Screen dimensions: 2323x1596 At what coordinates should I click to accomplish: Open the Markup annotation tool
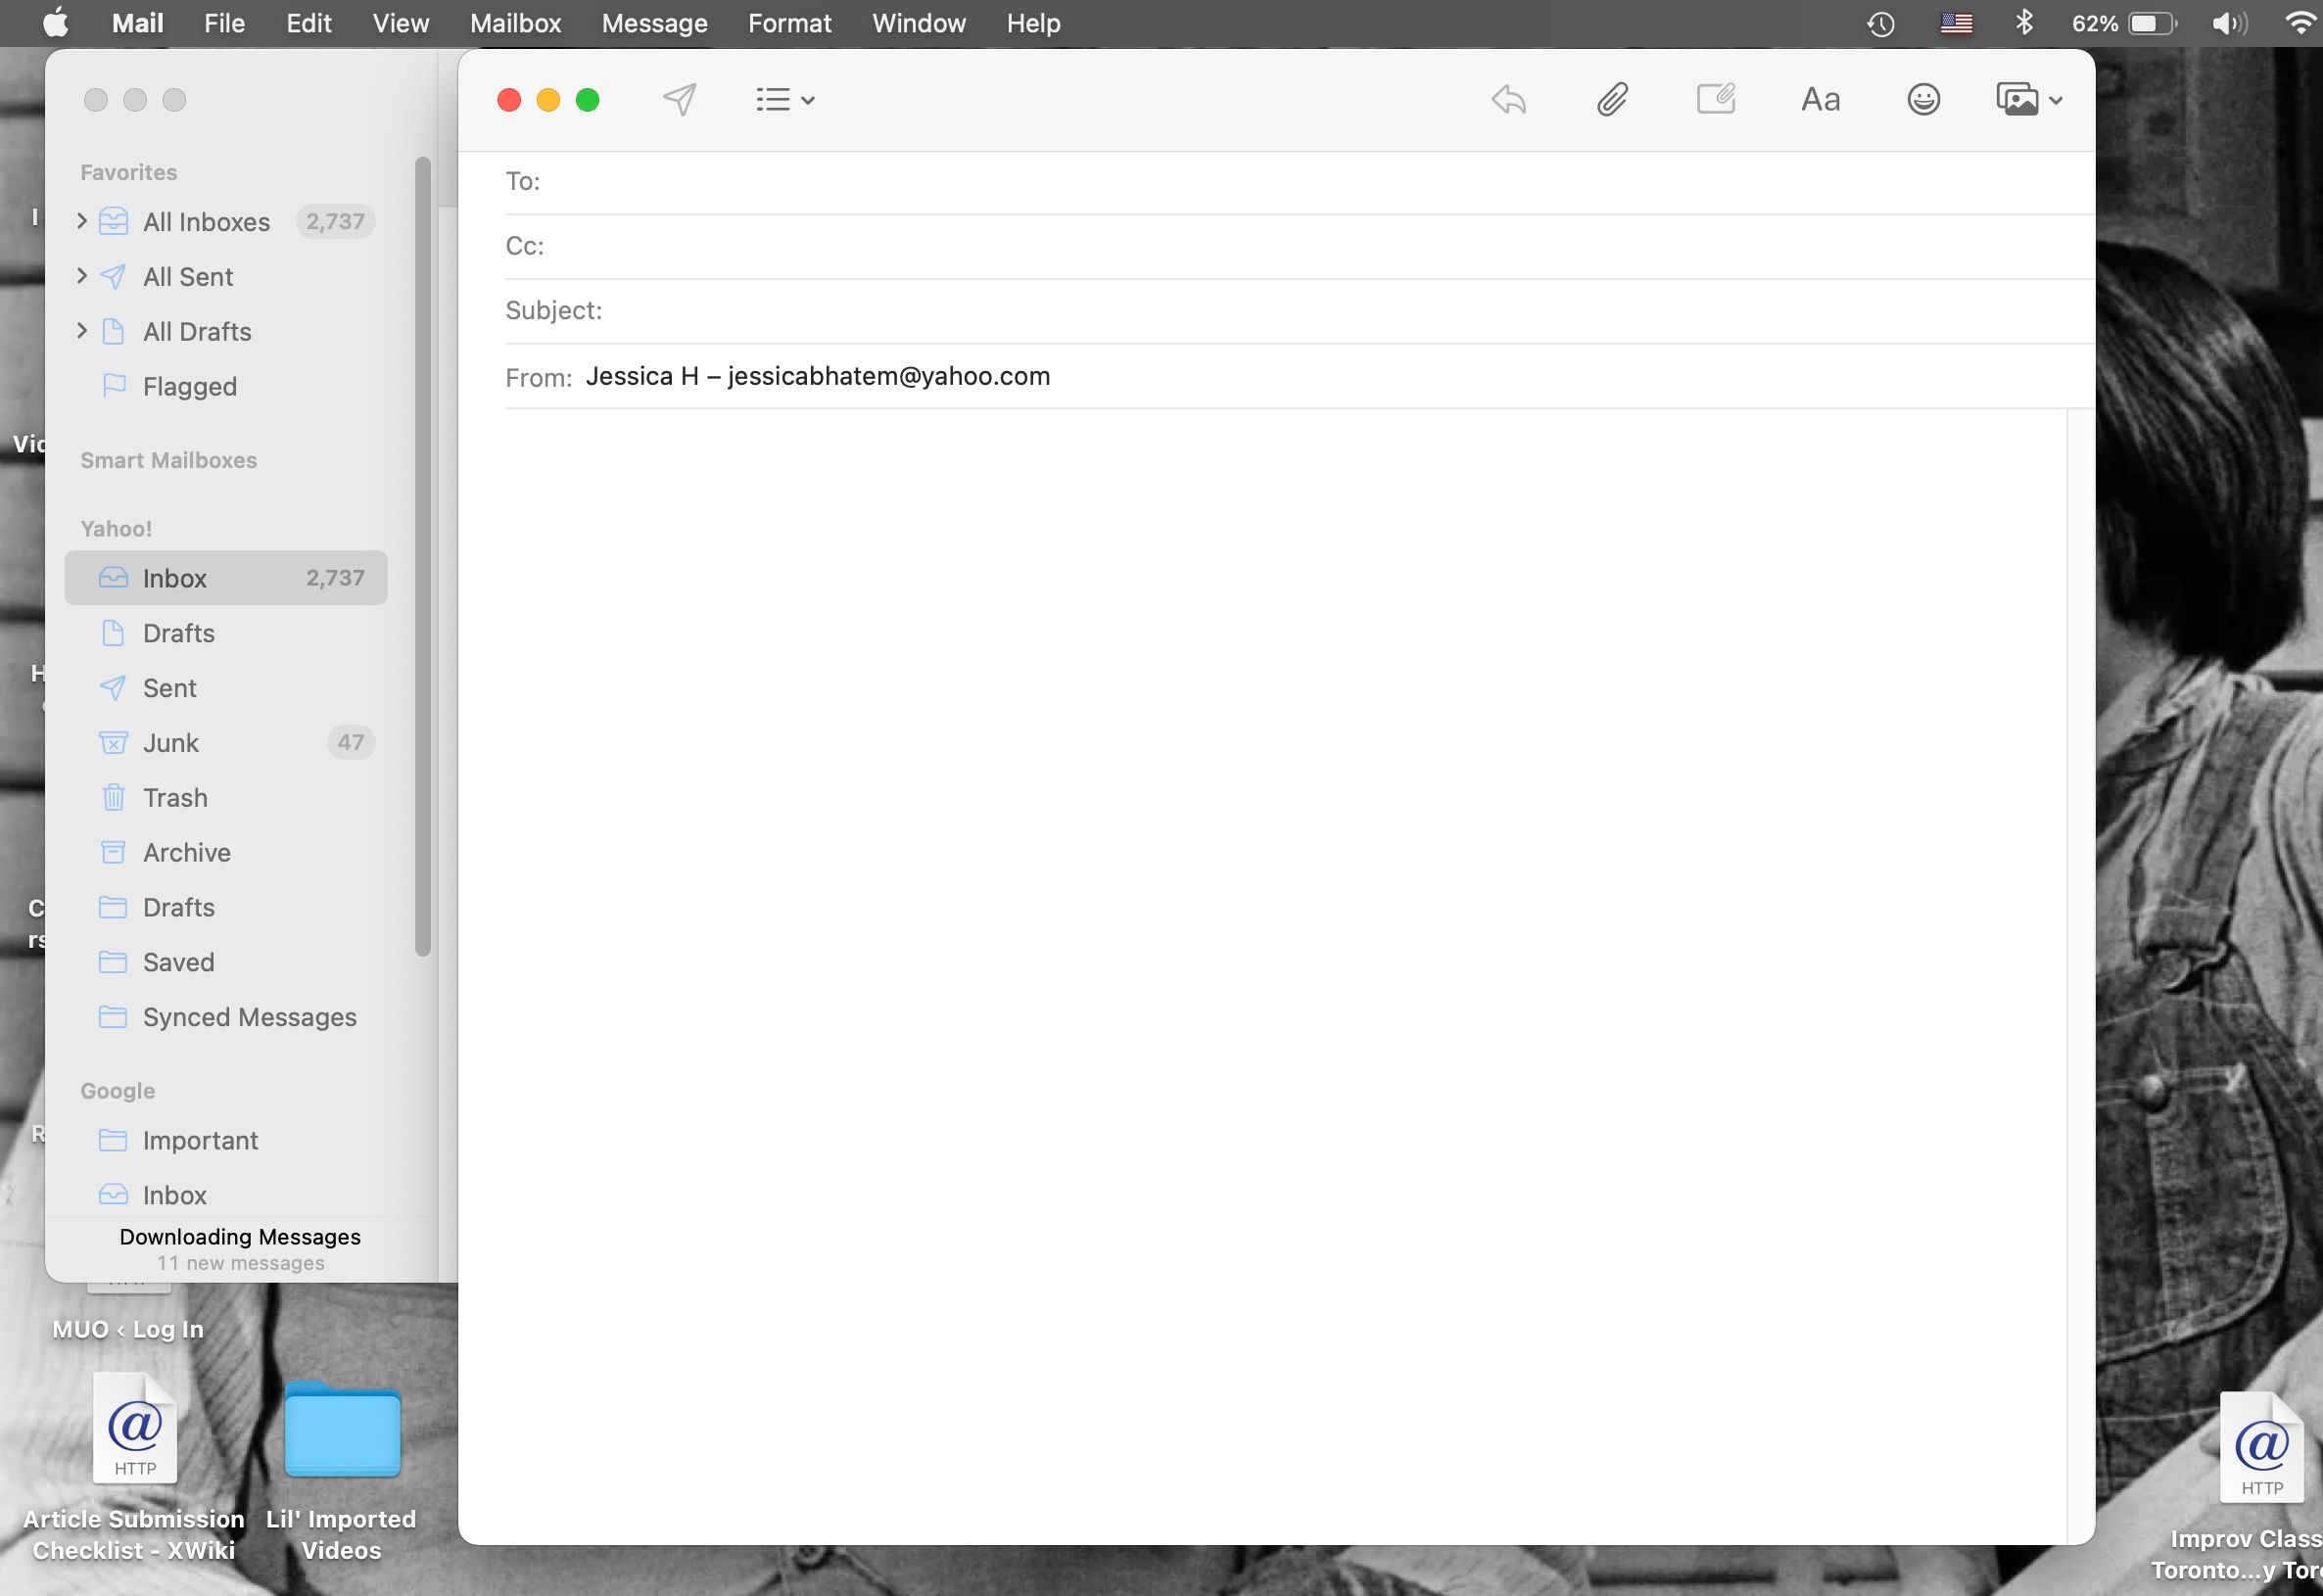(1717, 99)
